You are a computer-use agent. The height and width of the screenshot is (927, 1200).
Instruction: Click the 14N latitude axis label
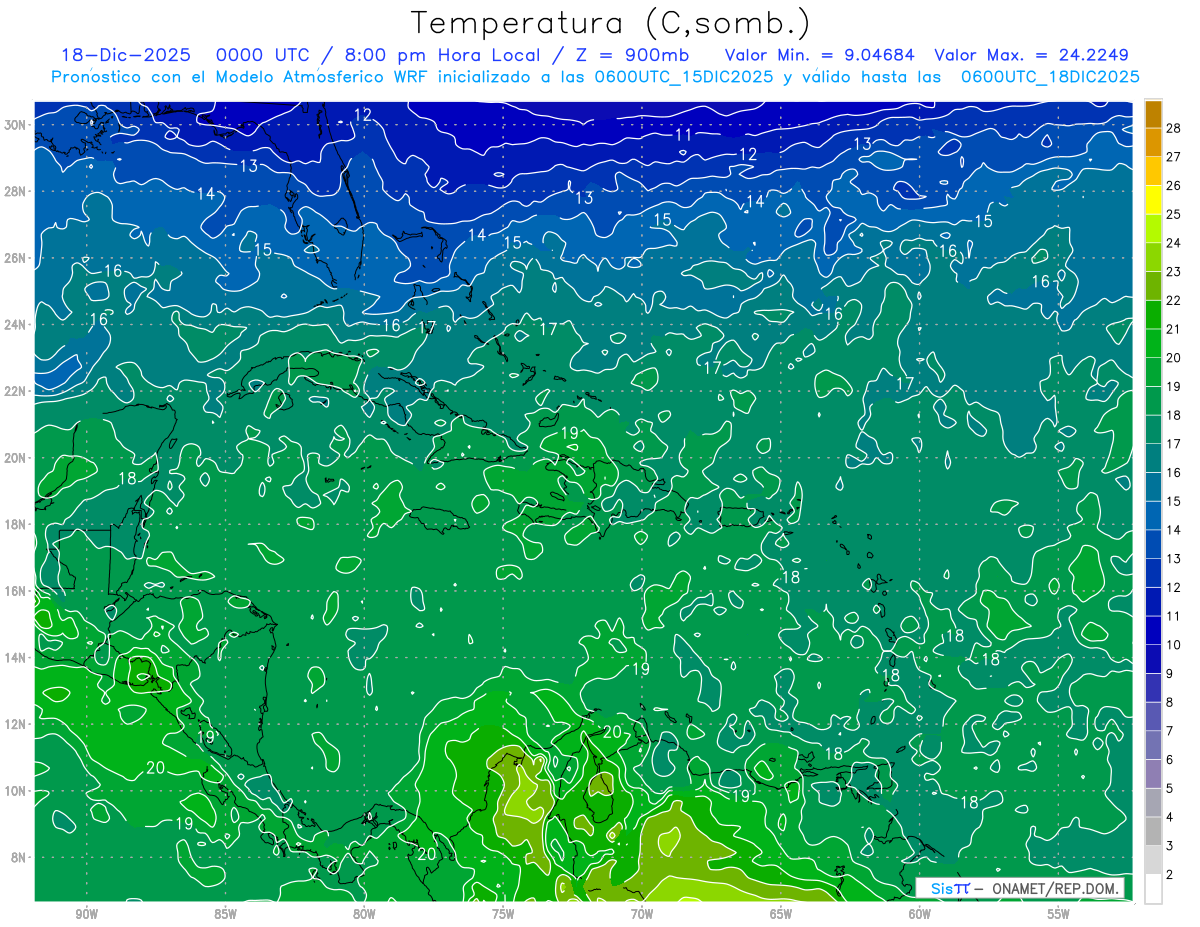(x=17, y=658)
